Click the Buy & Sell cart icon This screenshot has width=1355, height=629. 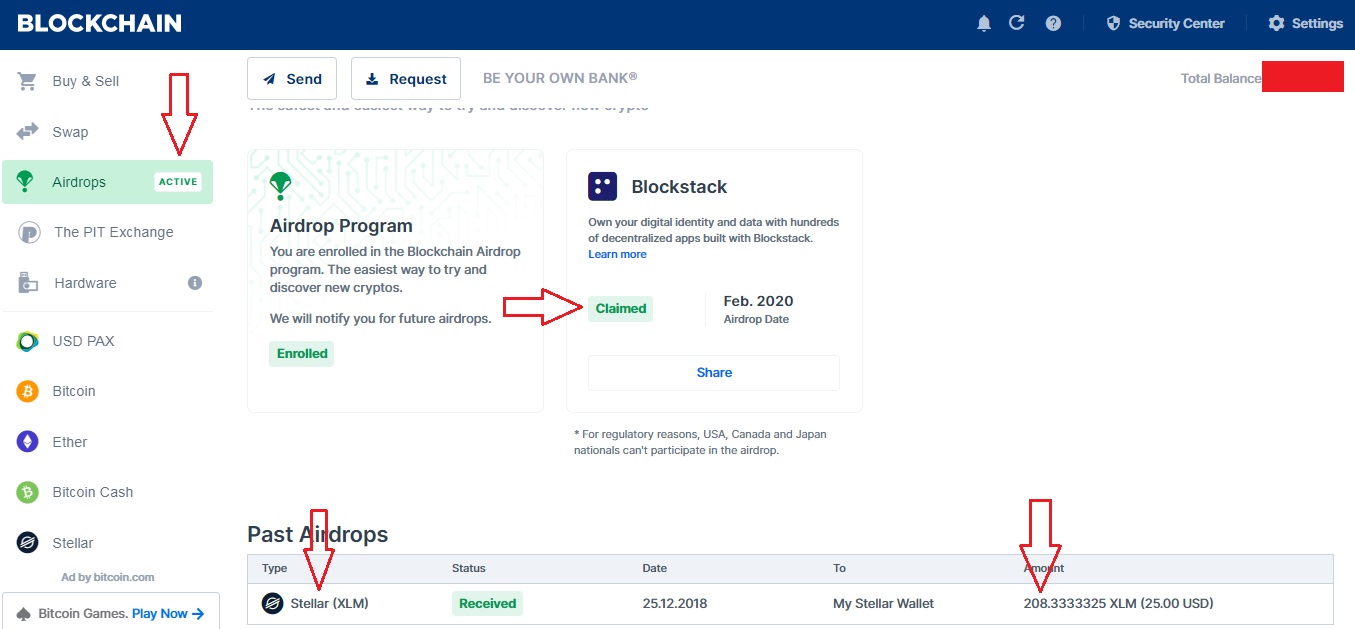pos(27,81)
